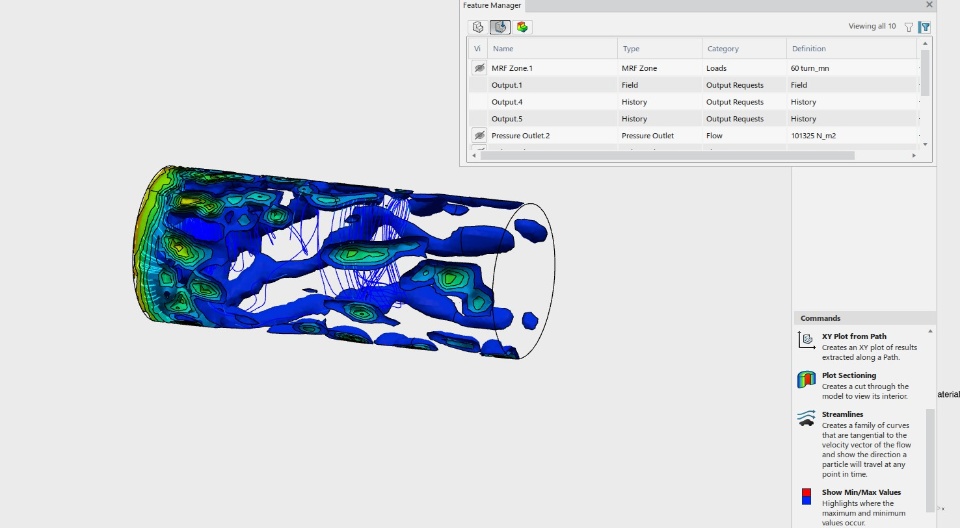
Task: Open the results features colored cube icon
Action: pos(522,27)
